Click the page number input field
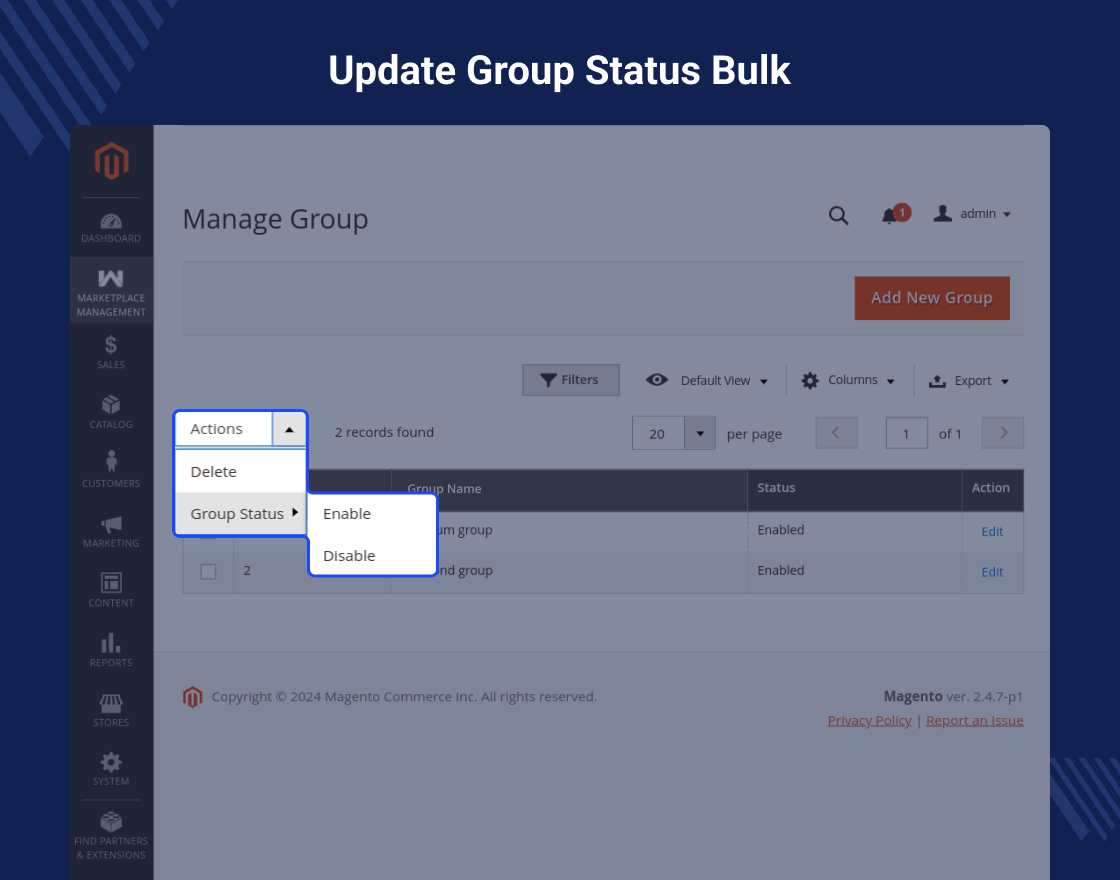Image resolution: width=1120 pixels, height=880 pixels. [x=906, y=433]
